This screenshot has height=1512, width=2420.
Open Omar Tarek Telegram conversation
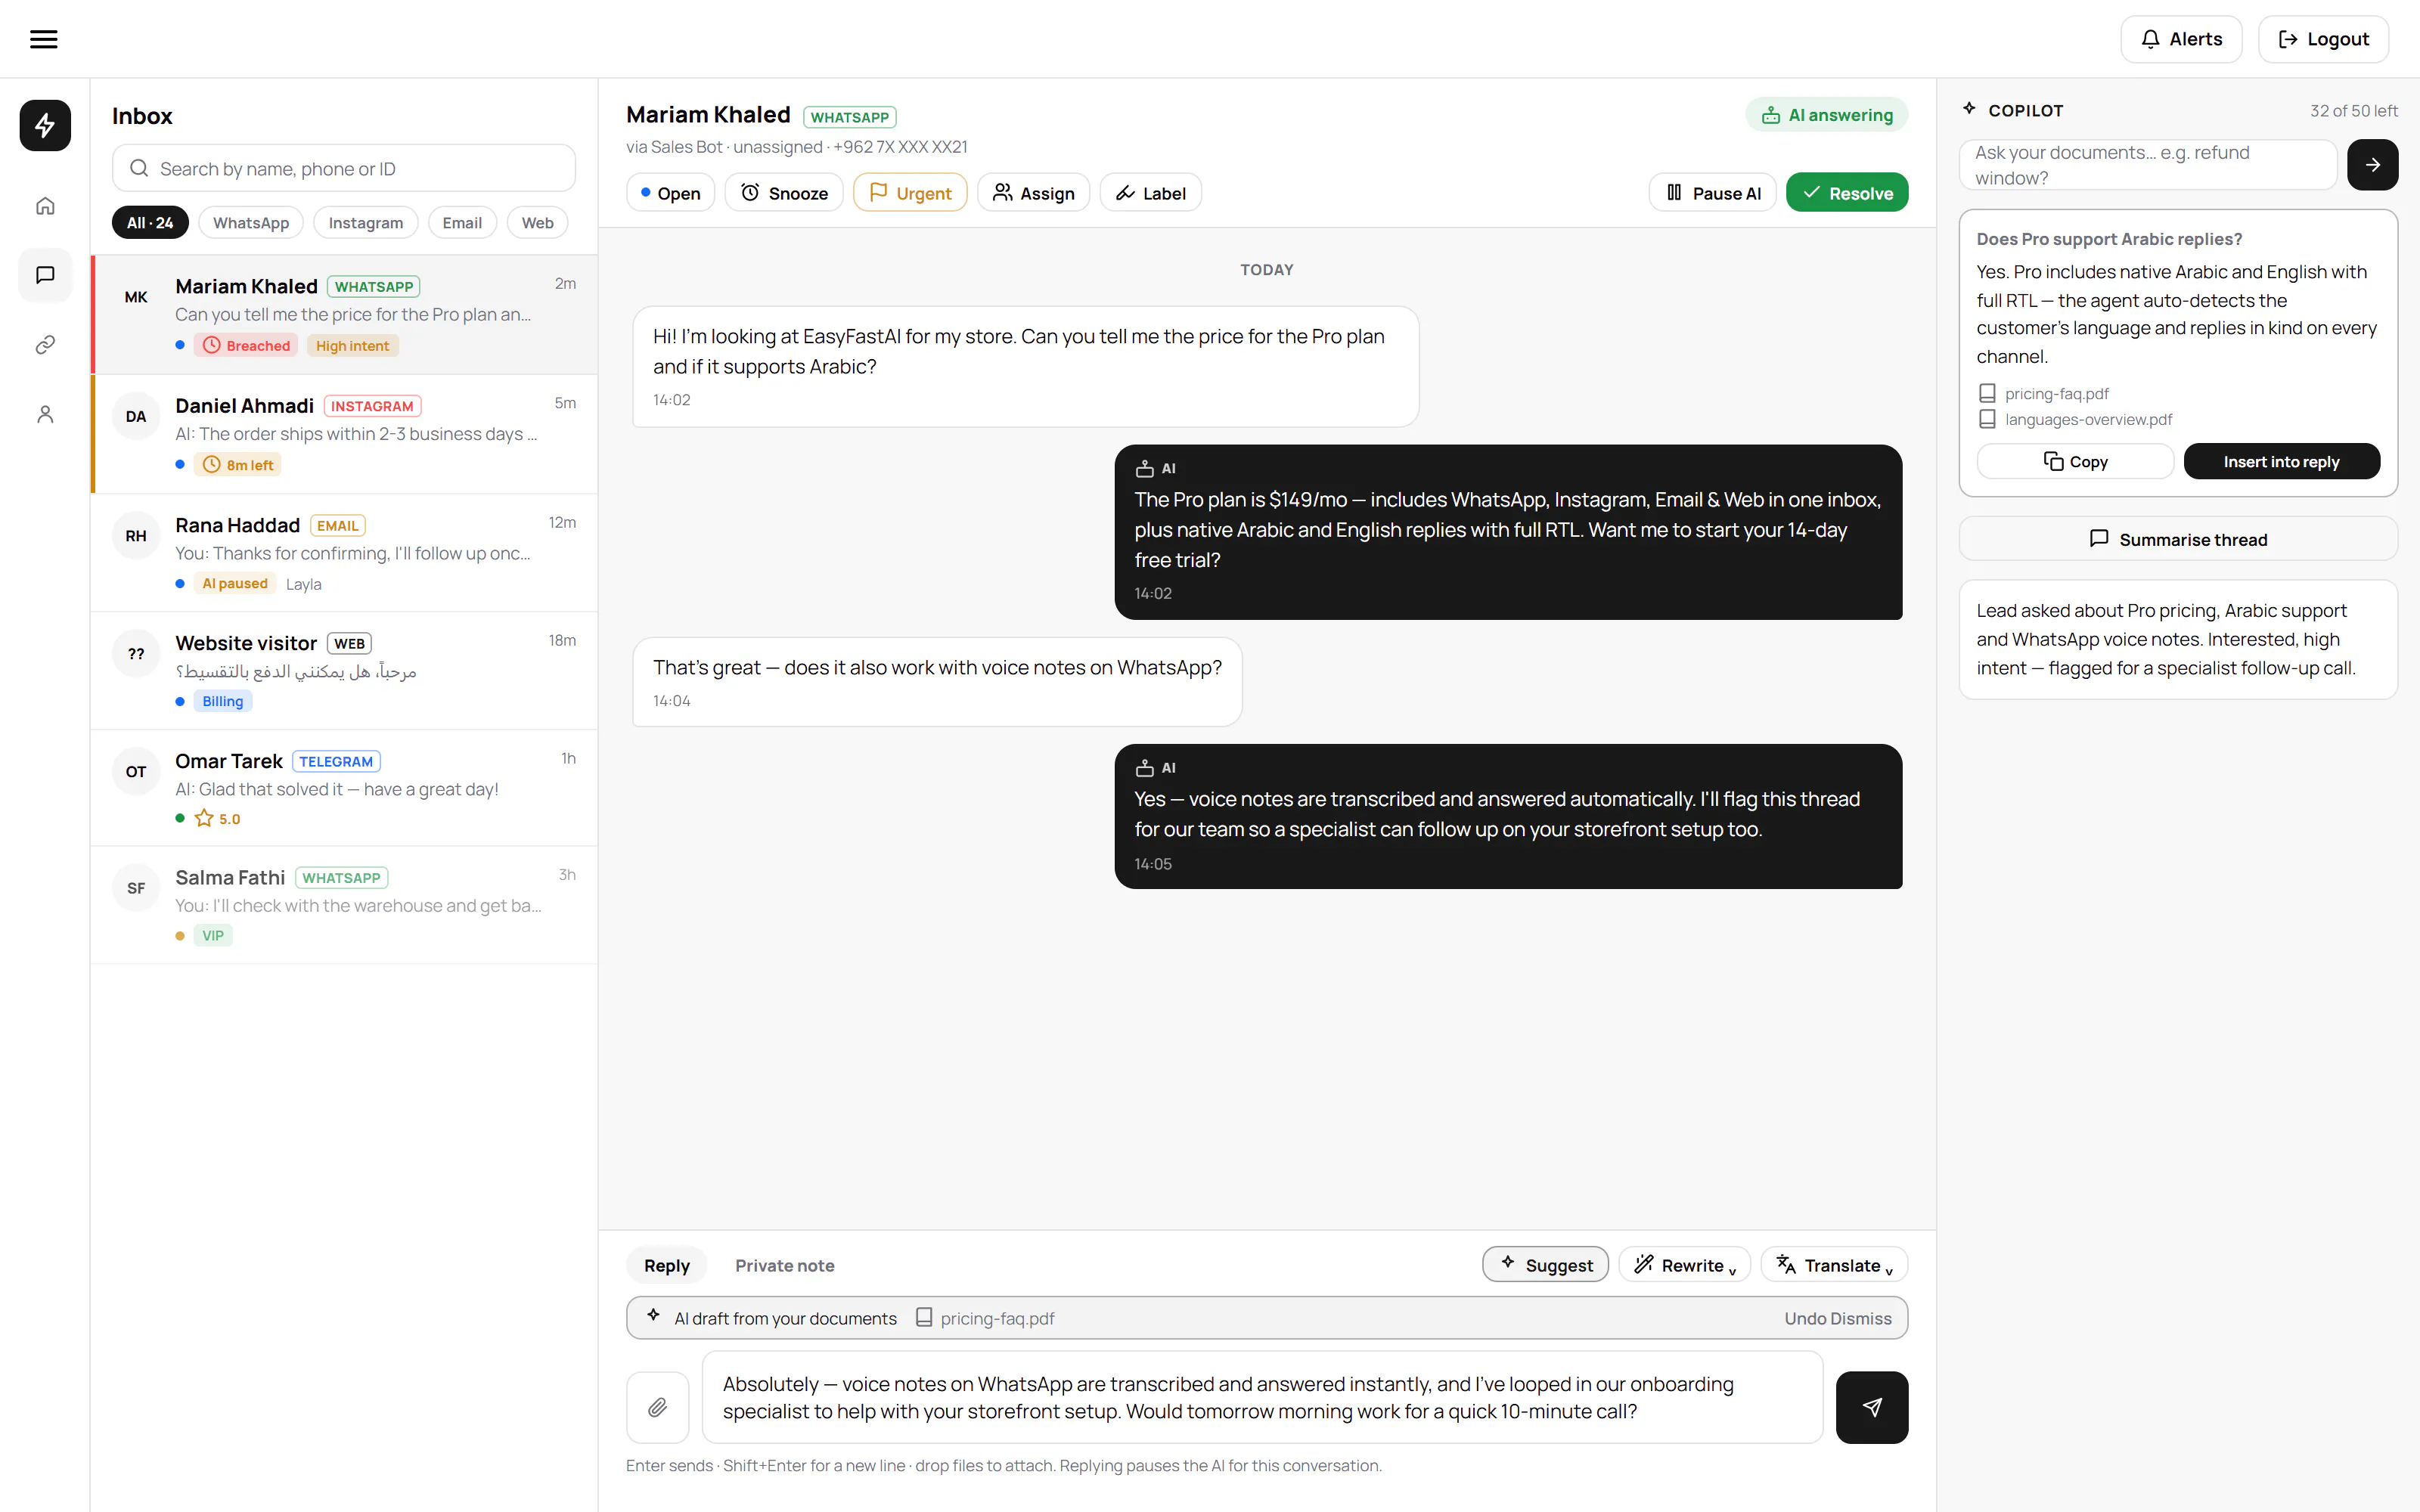(344, 788)
